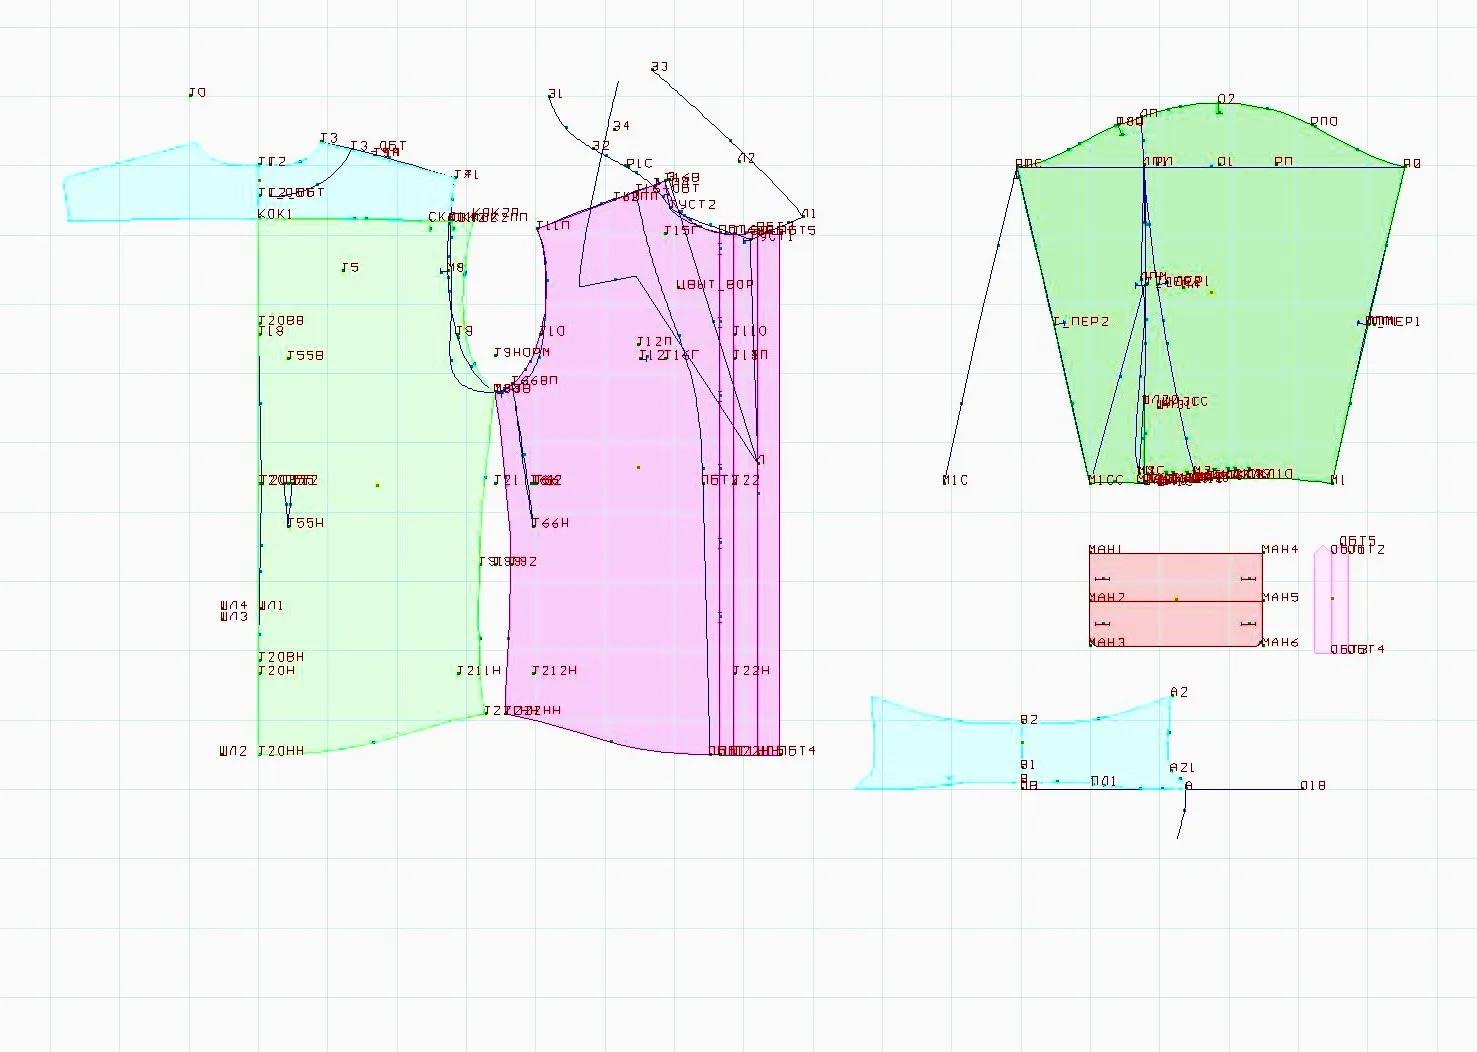
Task: Click cuff corner label "МАН1"
Action: tap(1106, 550)
